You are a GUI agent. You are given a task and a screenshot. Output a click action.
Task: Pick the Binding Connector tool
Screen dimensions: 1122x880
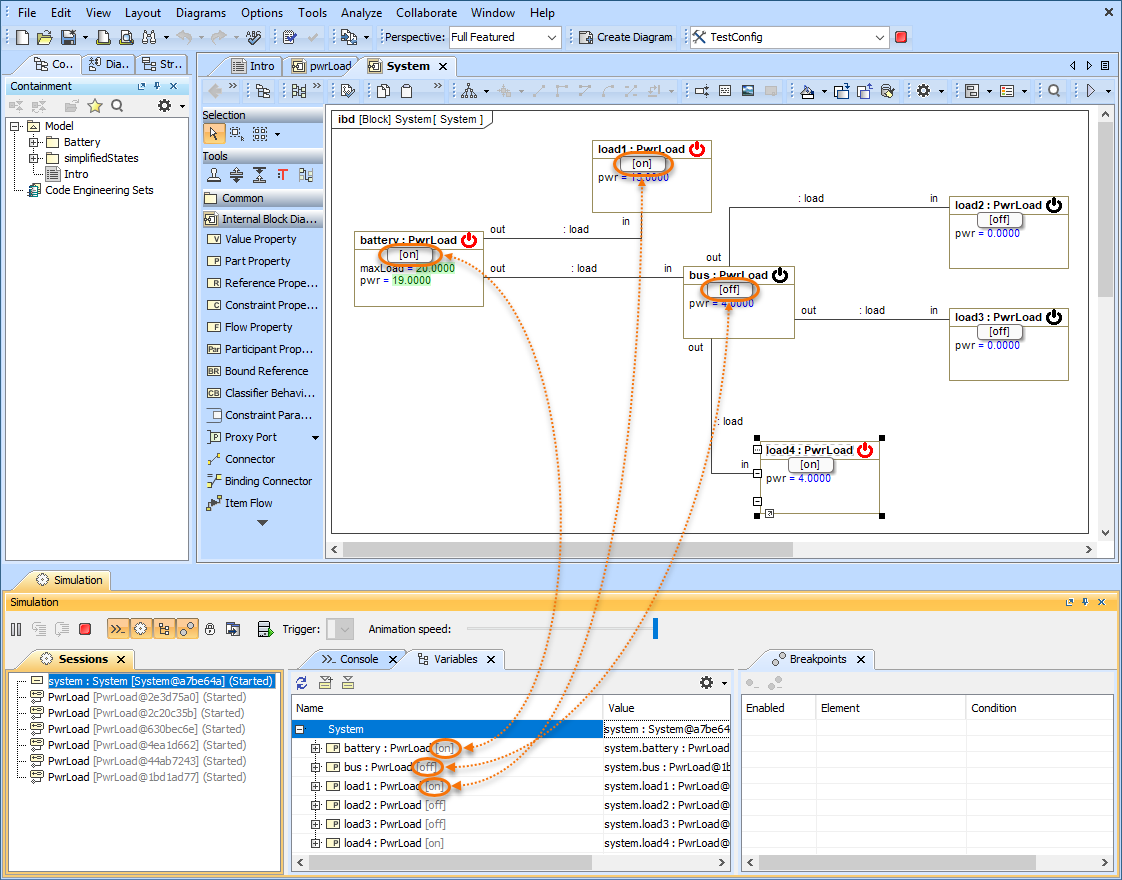point(268,481)
